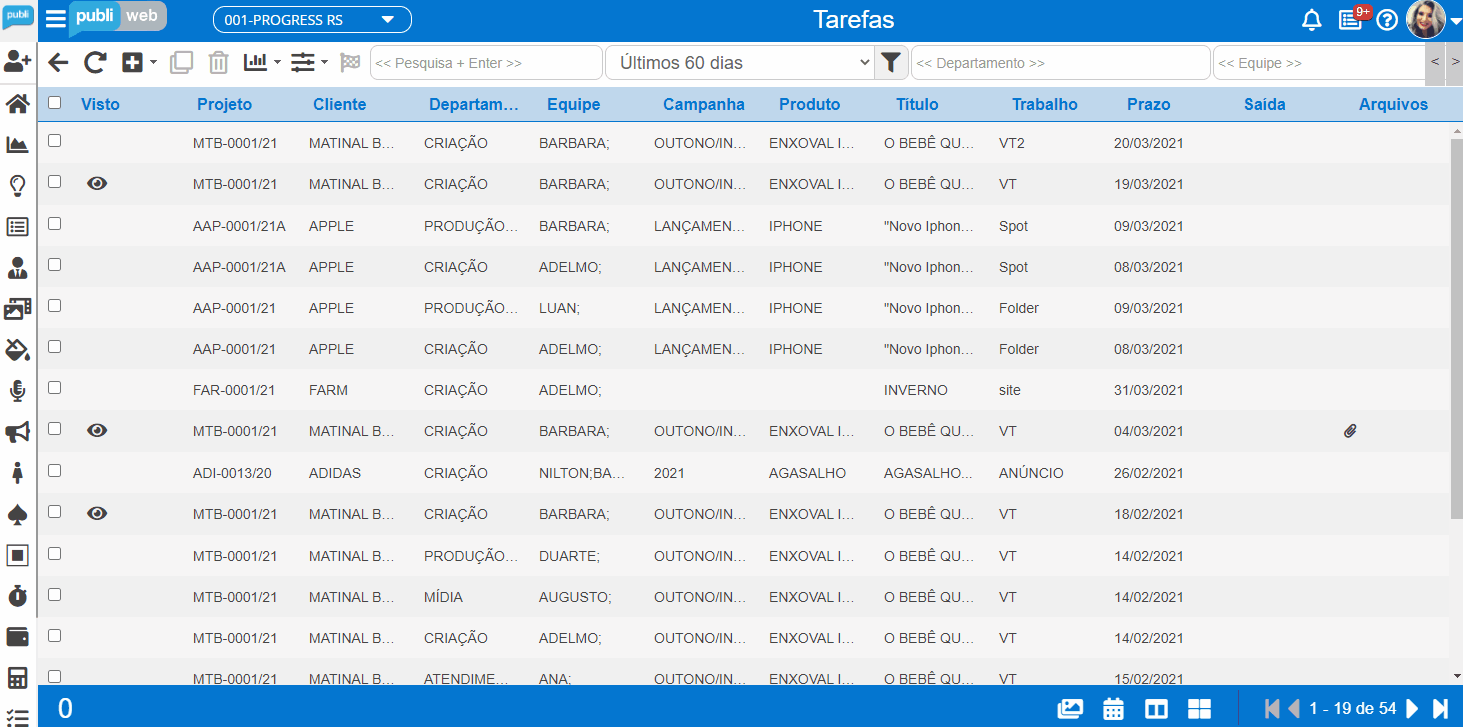This screenshot has height=727, width=1463.
Task: Switch to grid cards view icon
Action: (x=1199, y=709)
